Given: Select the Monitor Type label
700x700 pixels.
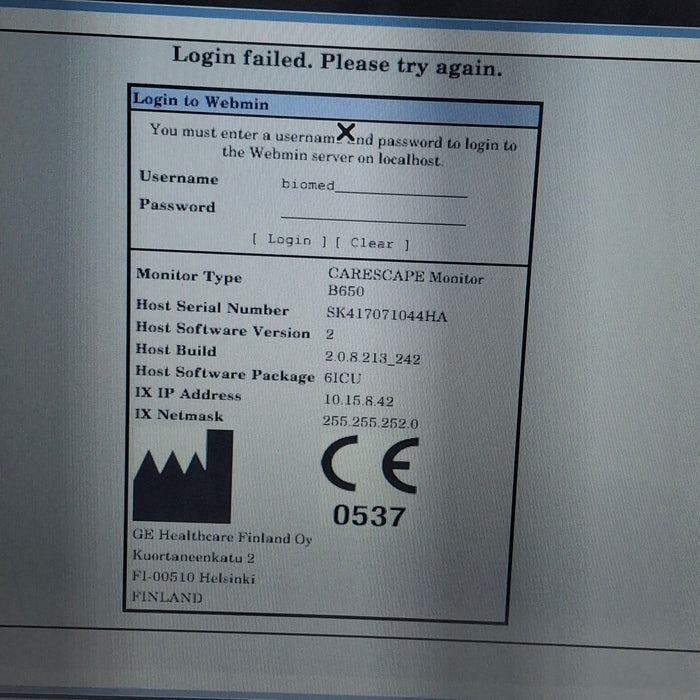Looking at the screenshot, I should click(189, 276).
